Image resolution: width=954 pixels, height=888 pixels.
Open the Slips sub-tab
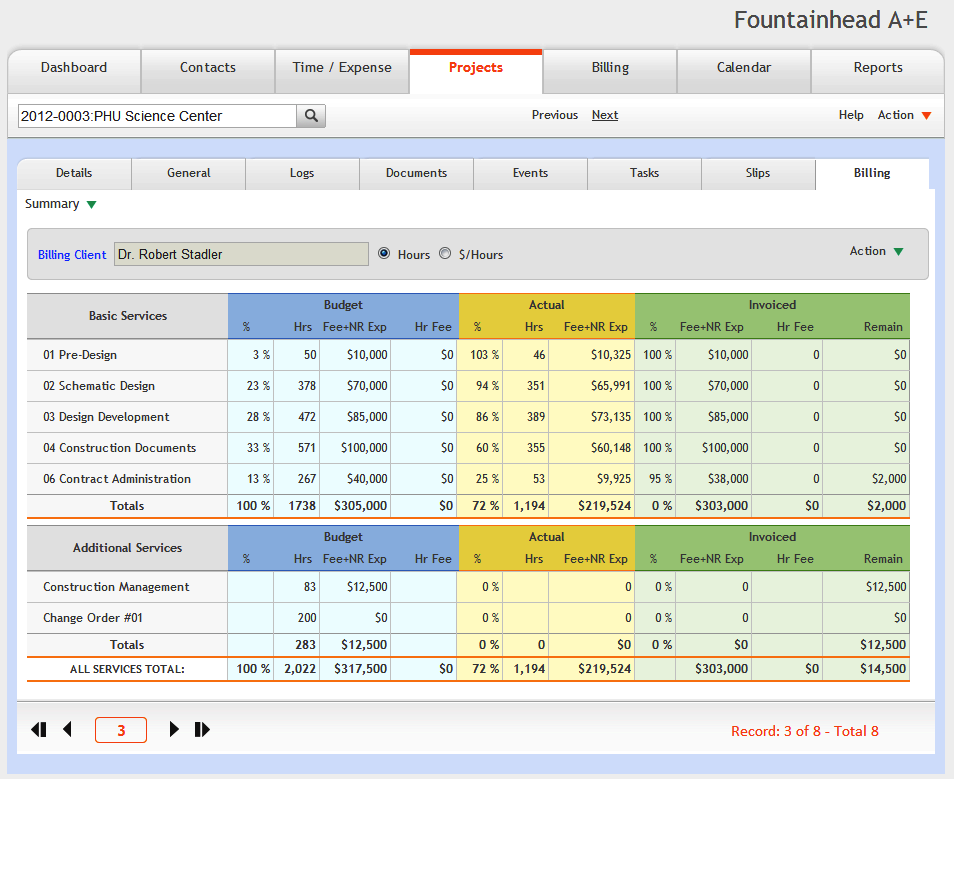click(x=758, y=173)
